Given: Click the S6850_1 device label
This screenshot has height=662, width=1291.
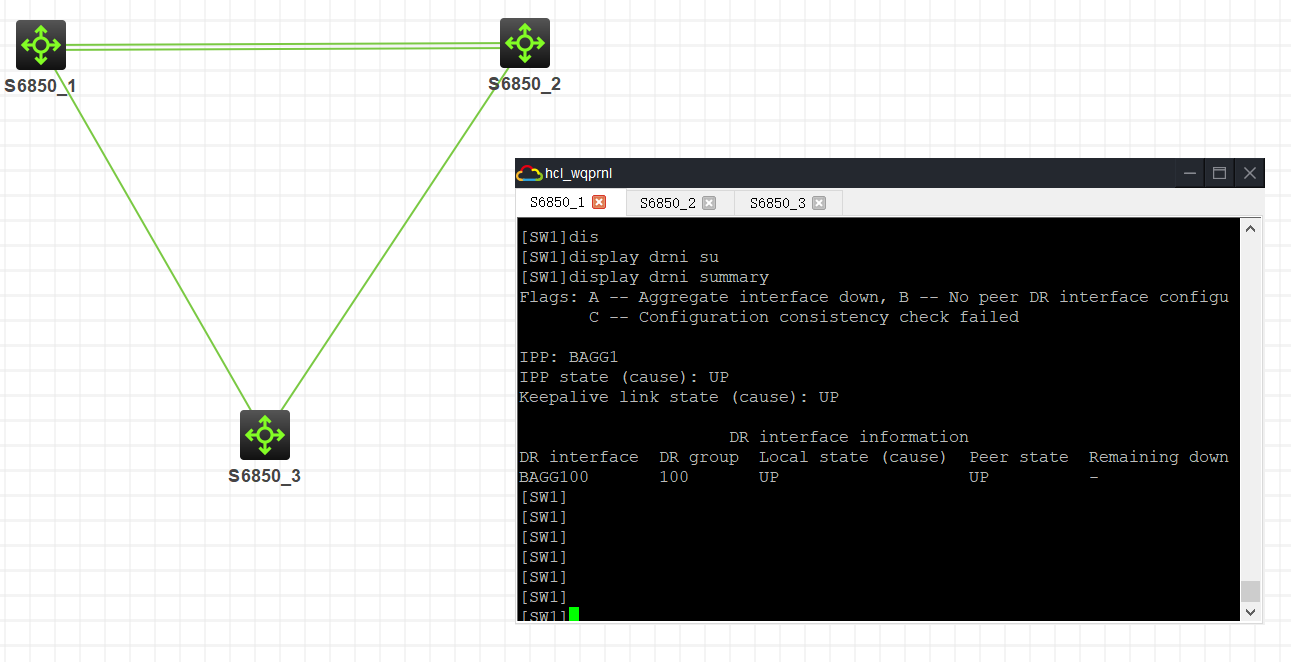Looking at the screenshot, I should point(40,86).
